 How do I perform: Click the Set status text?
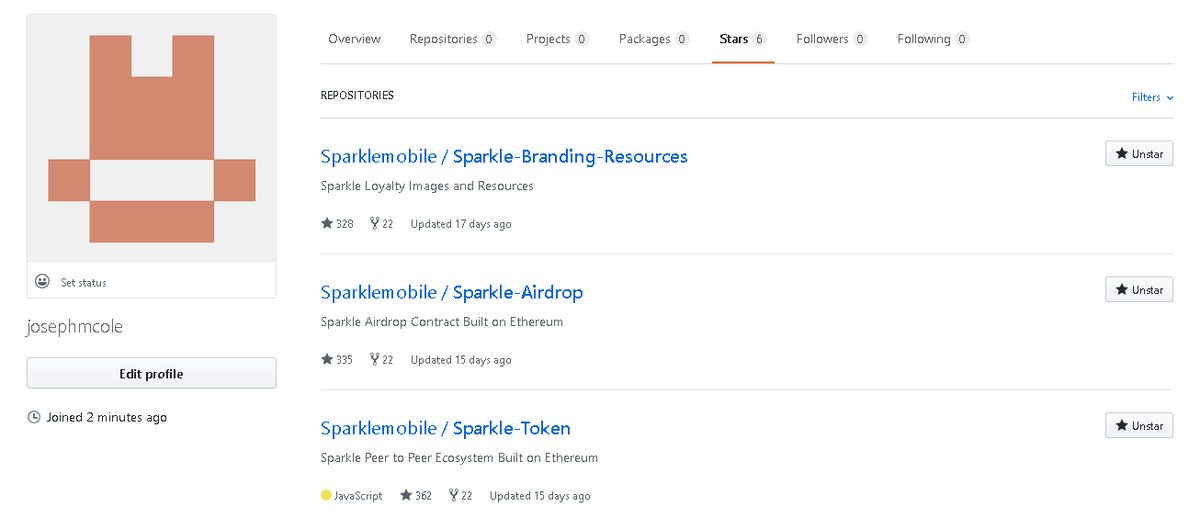click(x=83, y=283)
